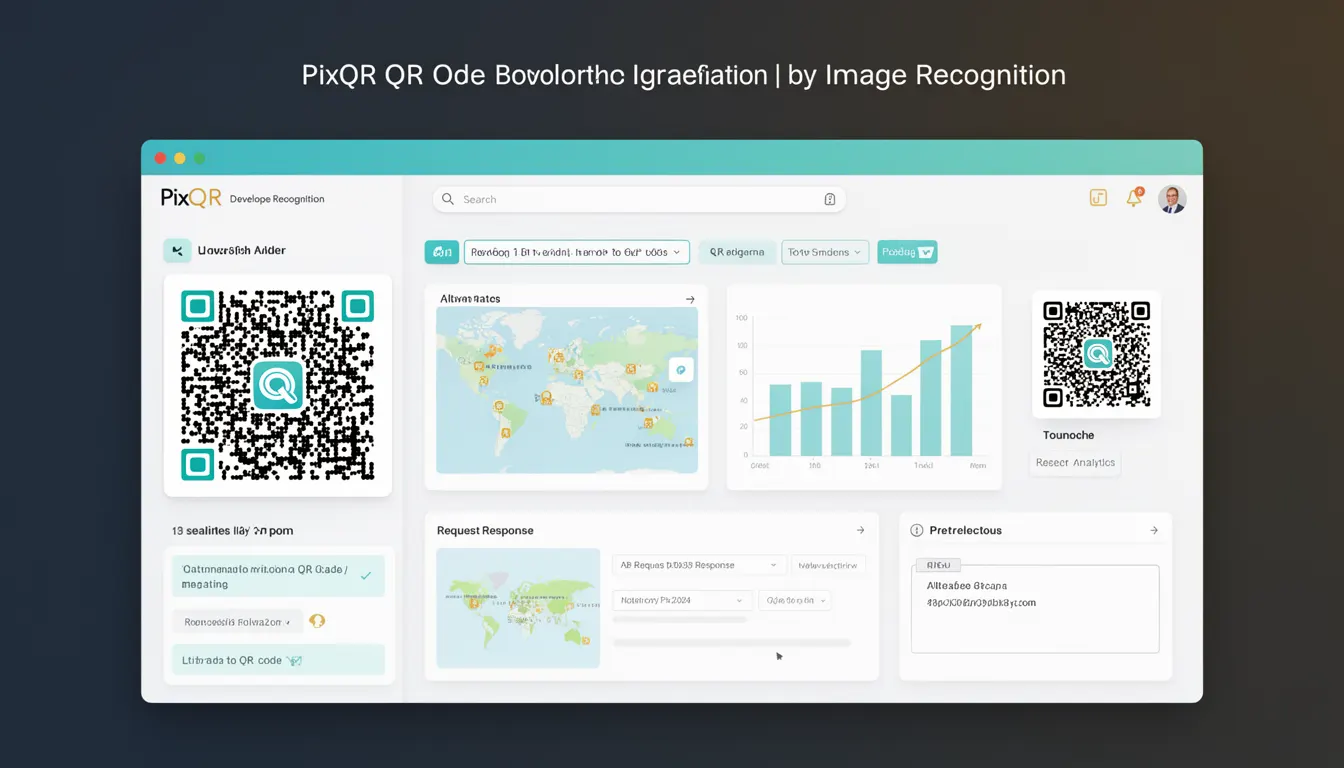The height and width of the screenshot is (768, 1344).
Task: Click the scan icon inside the search bar
Action: point(829,199)
